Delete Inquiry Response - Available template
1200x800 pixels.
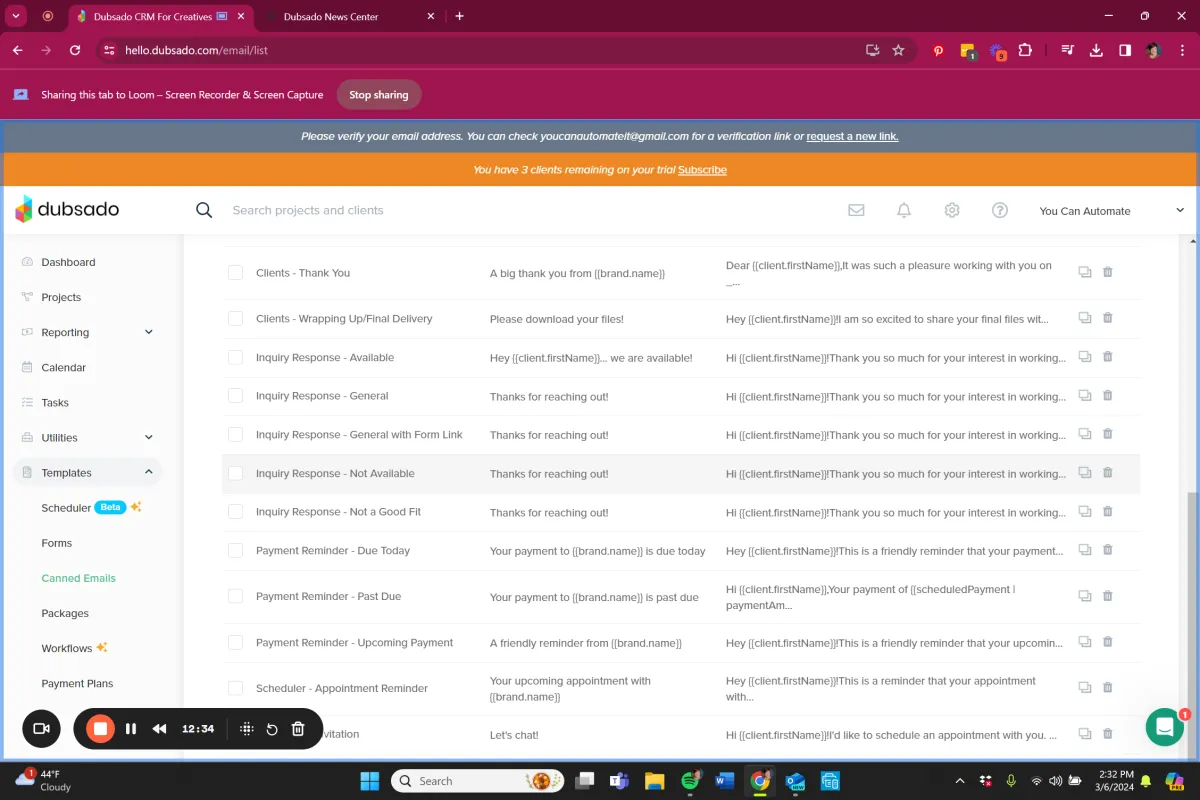tap(1108, 357)
